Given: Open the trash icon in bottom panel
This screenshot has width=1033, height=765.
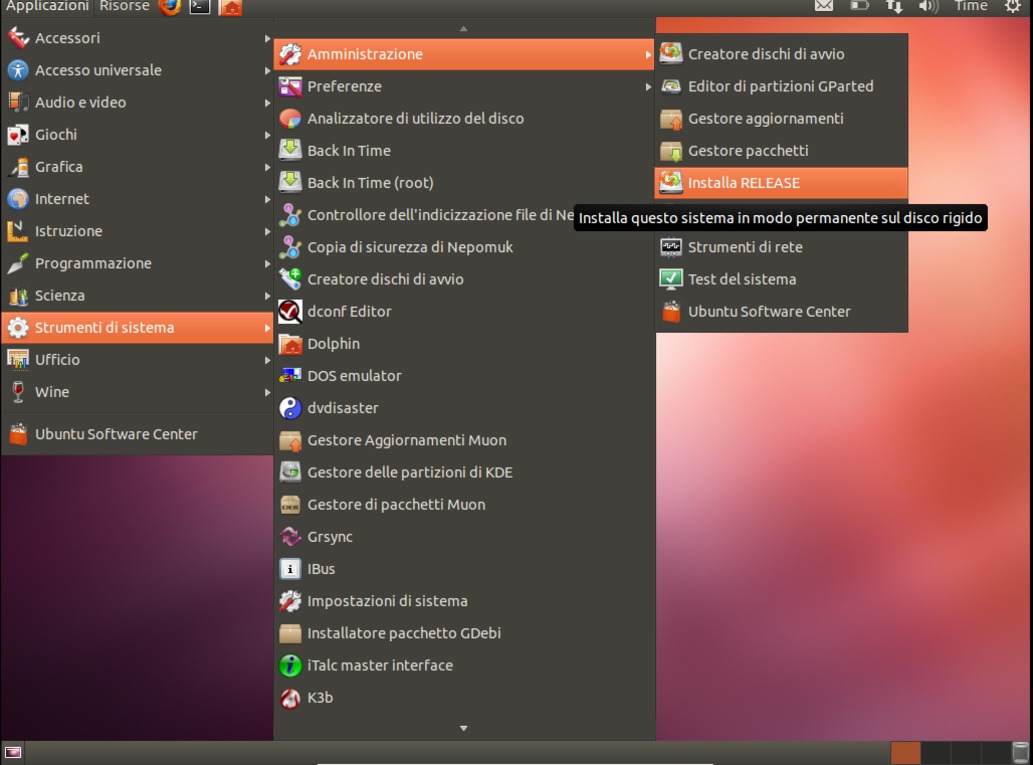Looking at the screenshot, I should [x=1020, y=752].
